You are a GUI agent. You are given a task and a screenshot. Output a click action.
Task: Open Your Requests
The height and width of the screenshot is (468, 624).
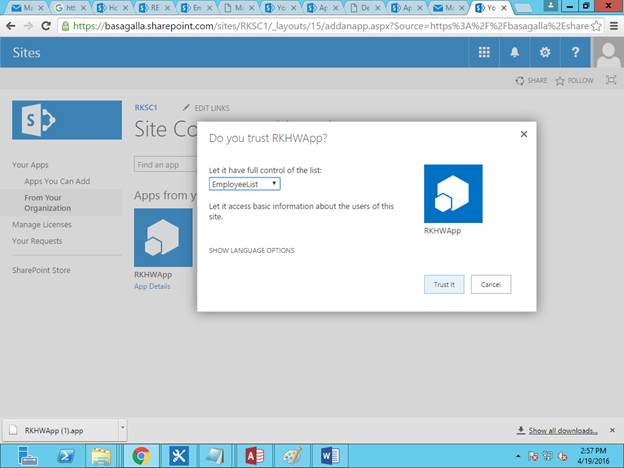point(37,241)
